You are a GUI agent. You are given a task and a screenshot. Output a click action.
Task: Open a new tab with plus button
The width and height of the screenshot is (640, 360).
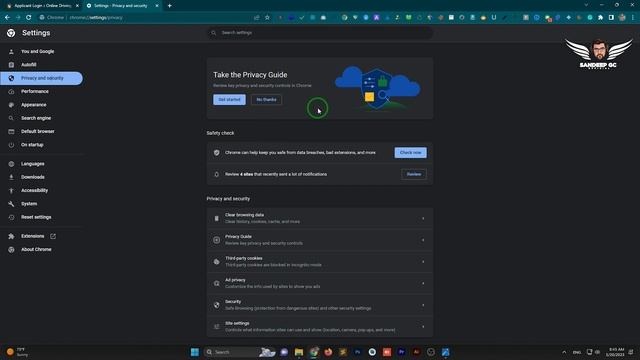point(169,6)
